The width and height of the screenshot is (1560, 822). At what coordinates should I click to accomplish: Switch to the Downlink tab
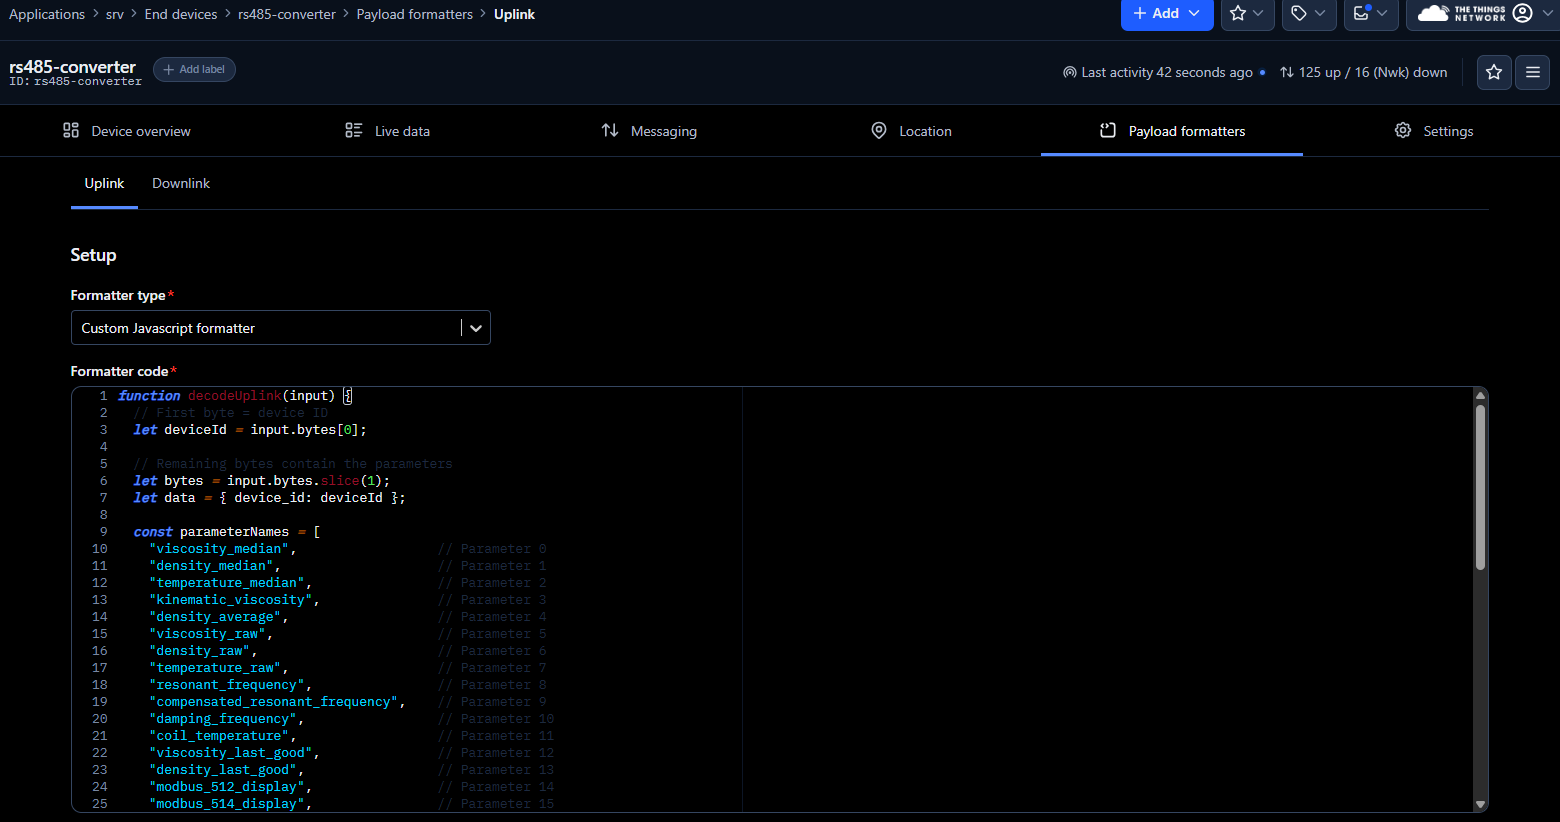[181, 184]
